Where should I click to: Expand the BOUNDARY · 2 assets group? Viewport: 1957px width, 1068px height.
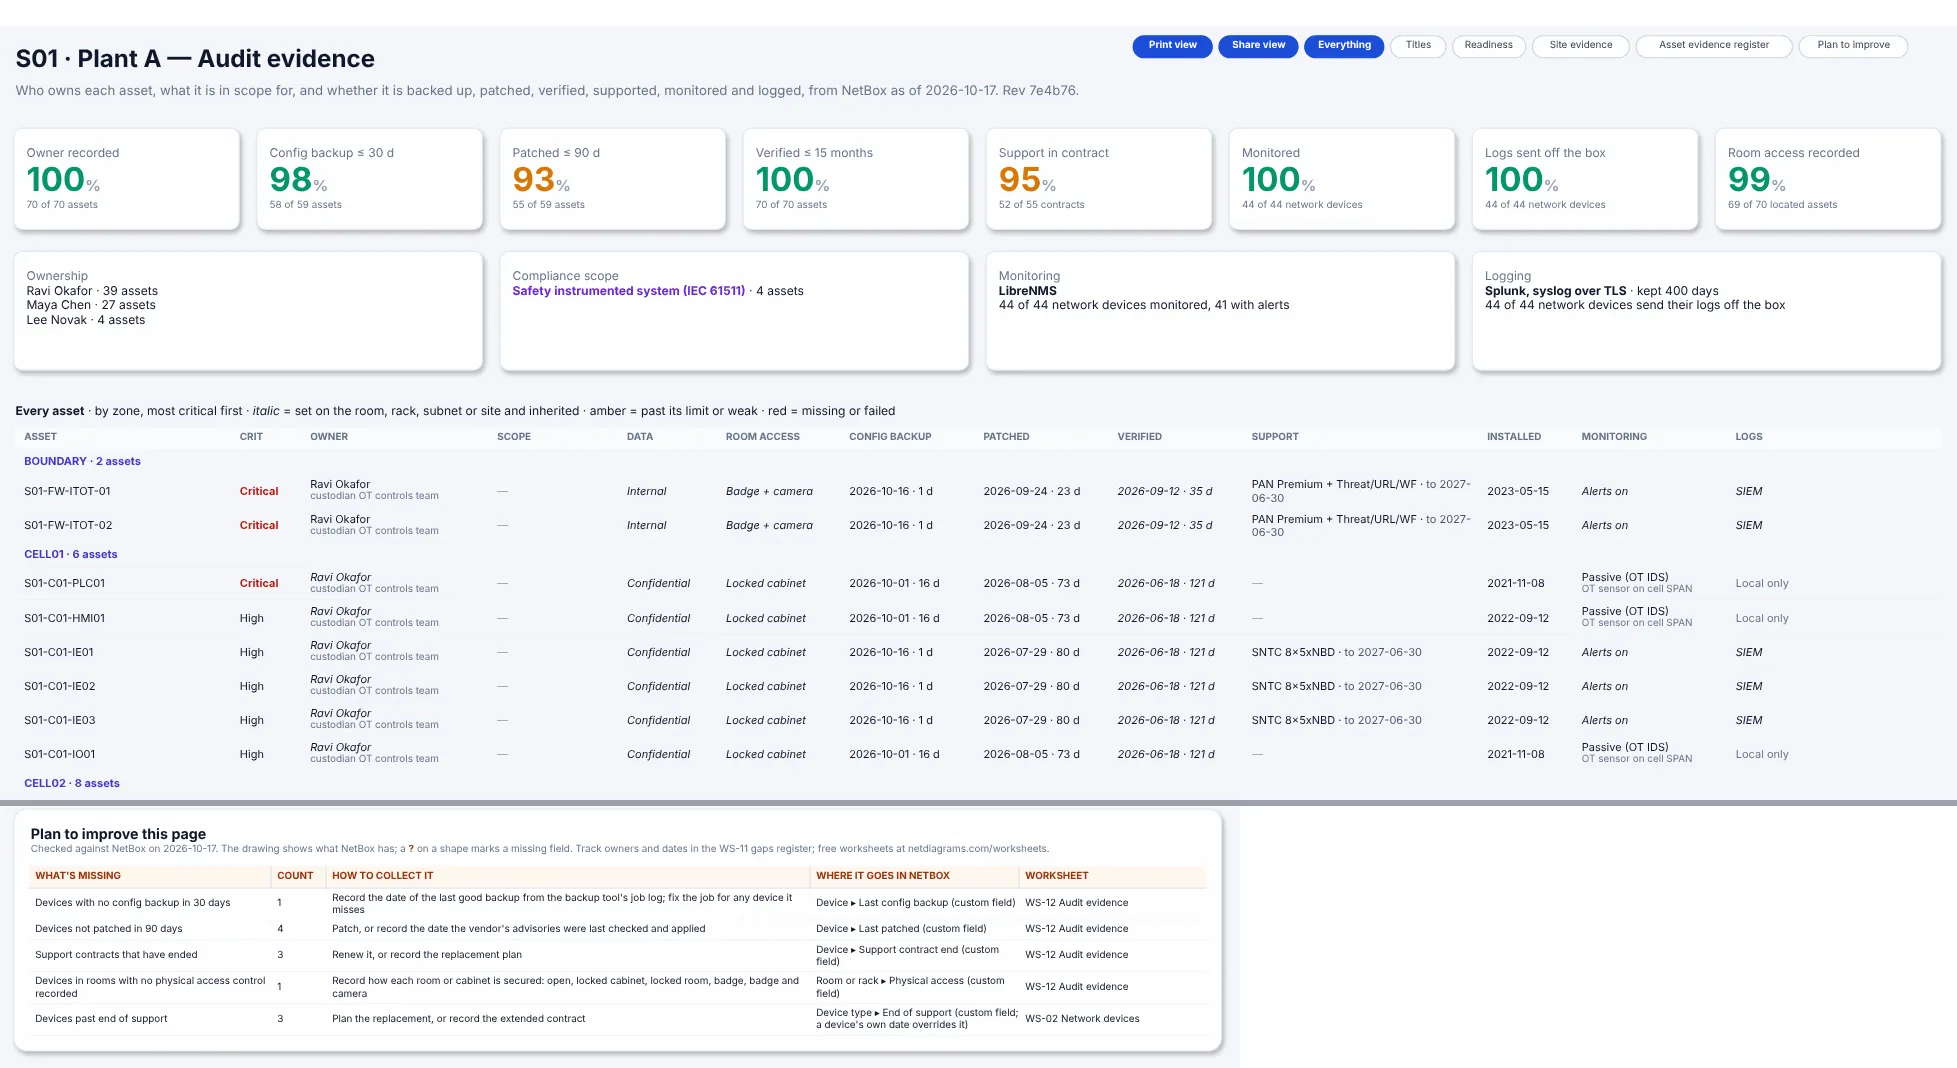click(x=82, y=462)
